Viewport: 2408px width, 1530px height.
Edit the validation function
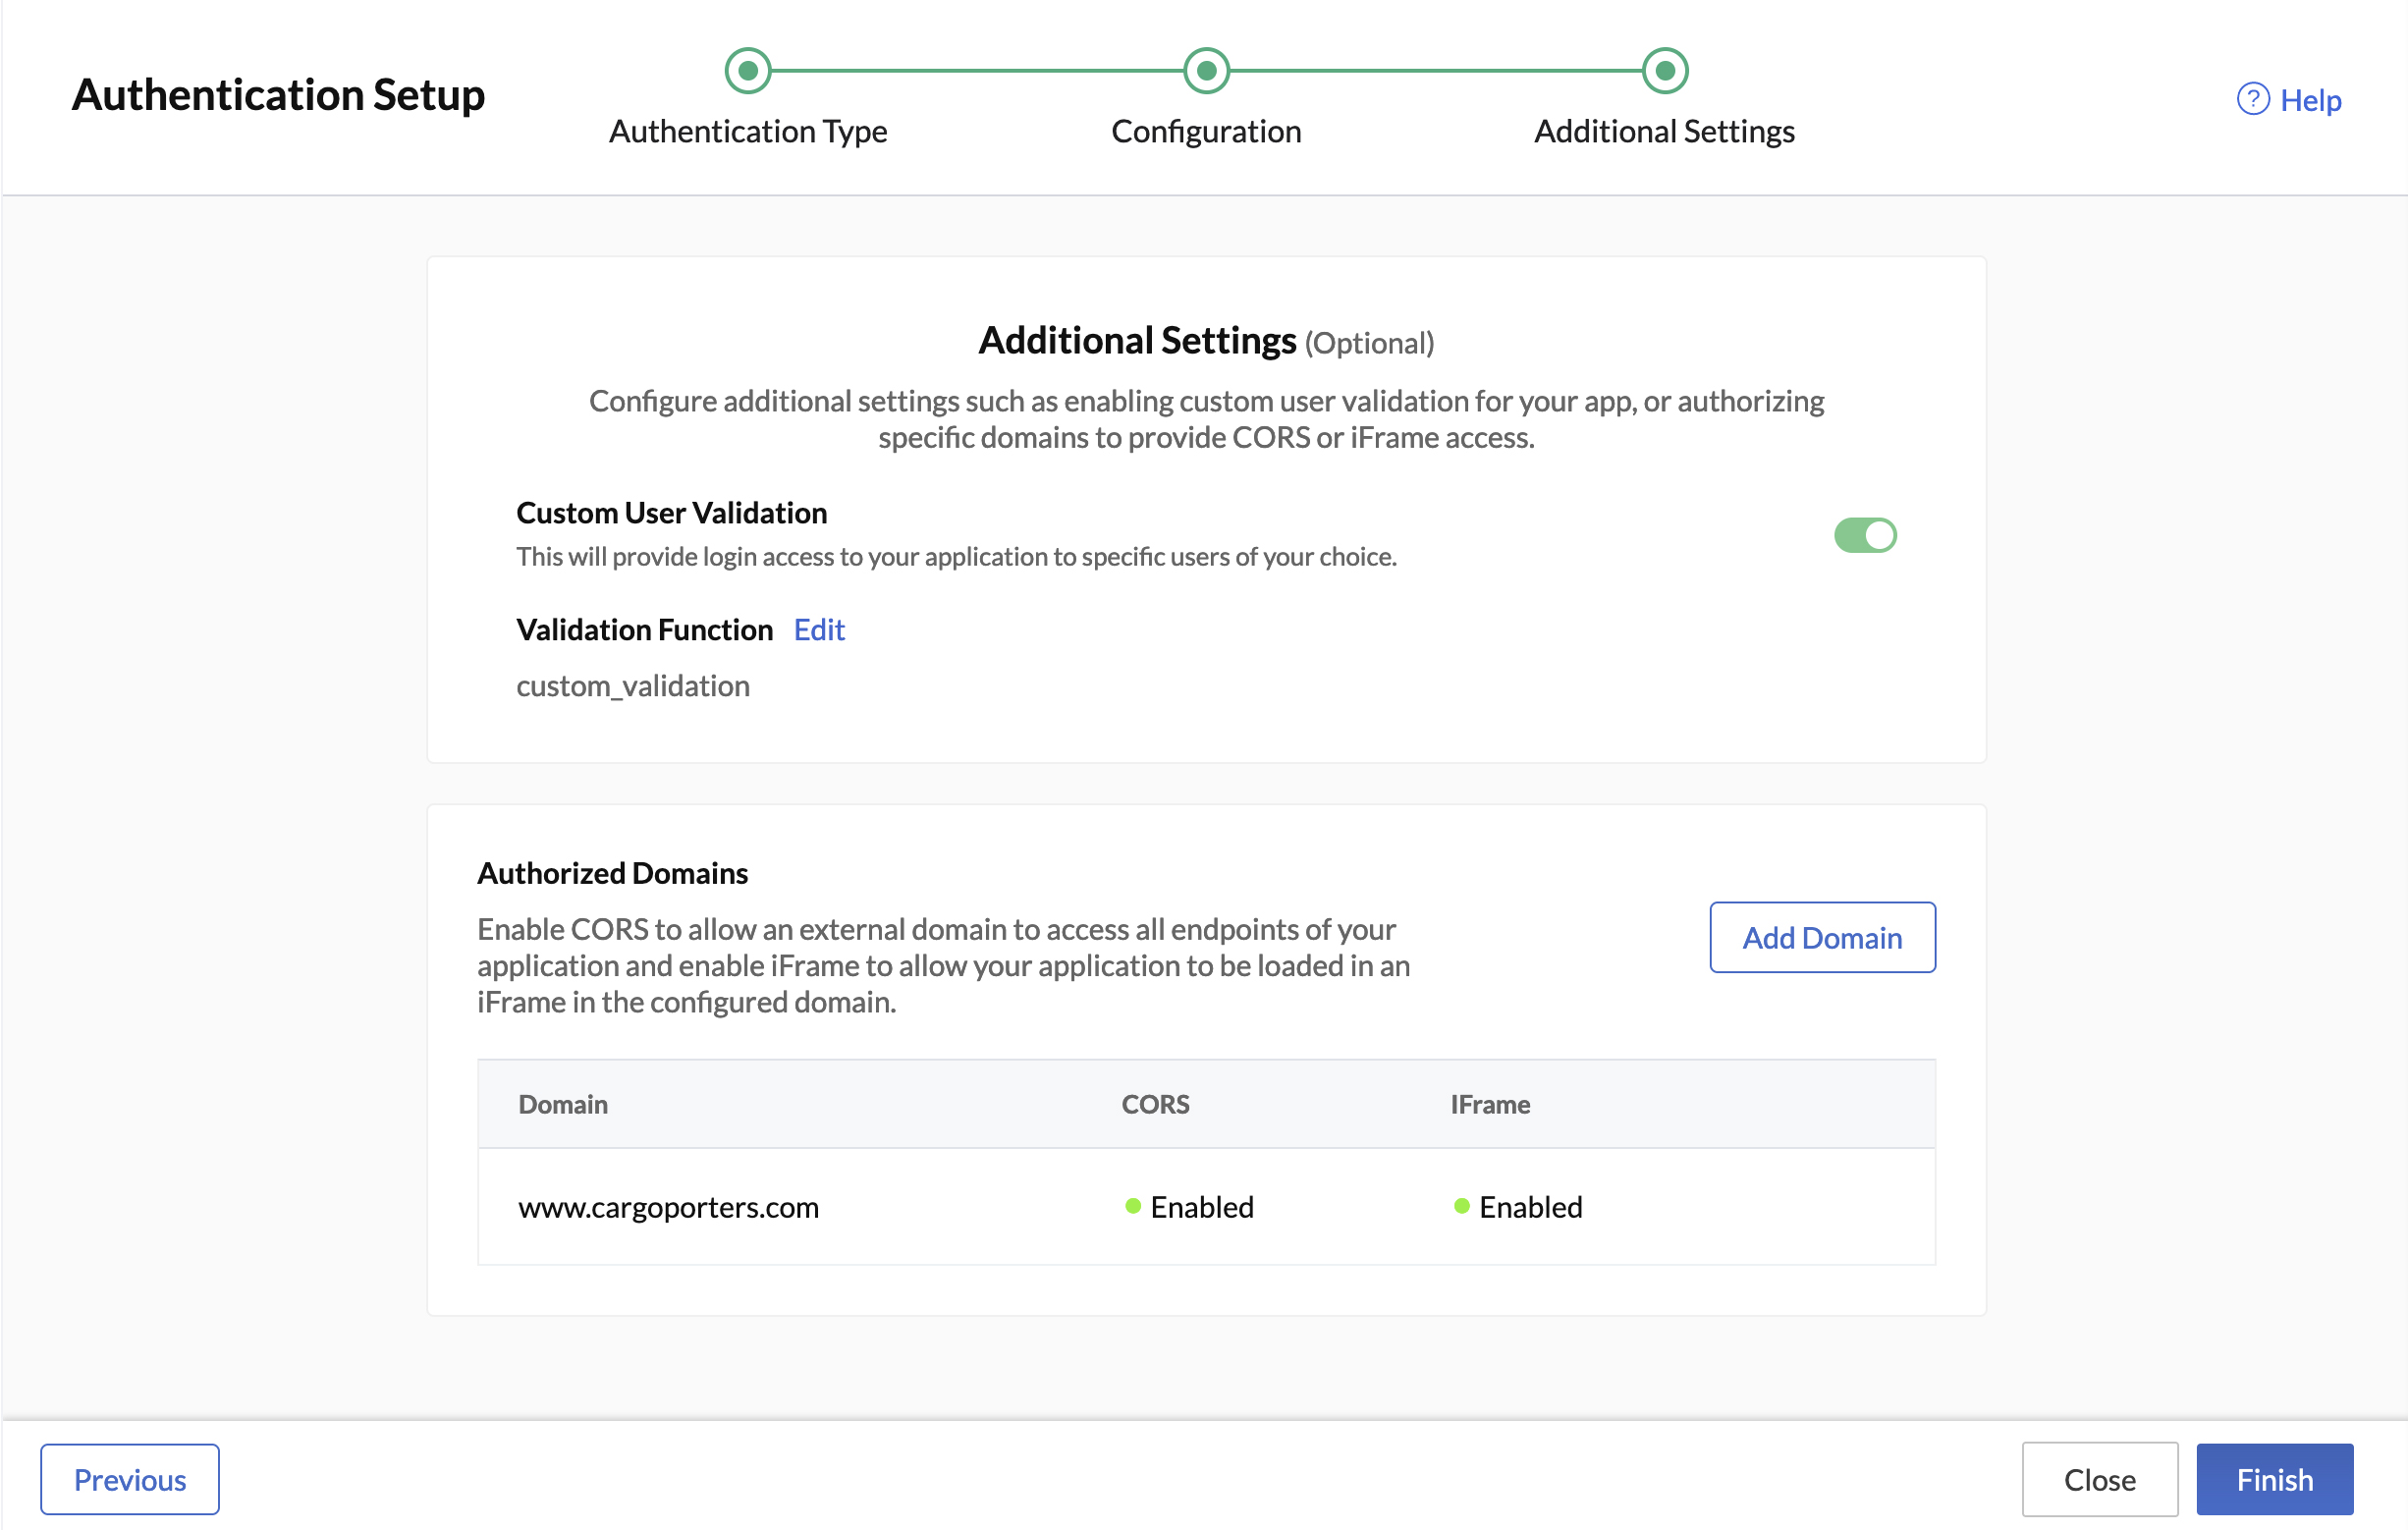tap(818, 630)
